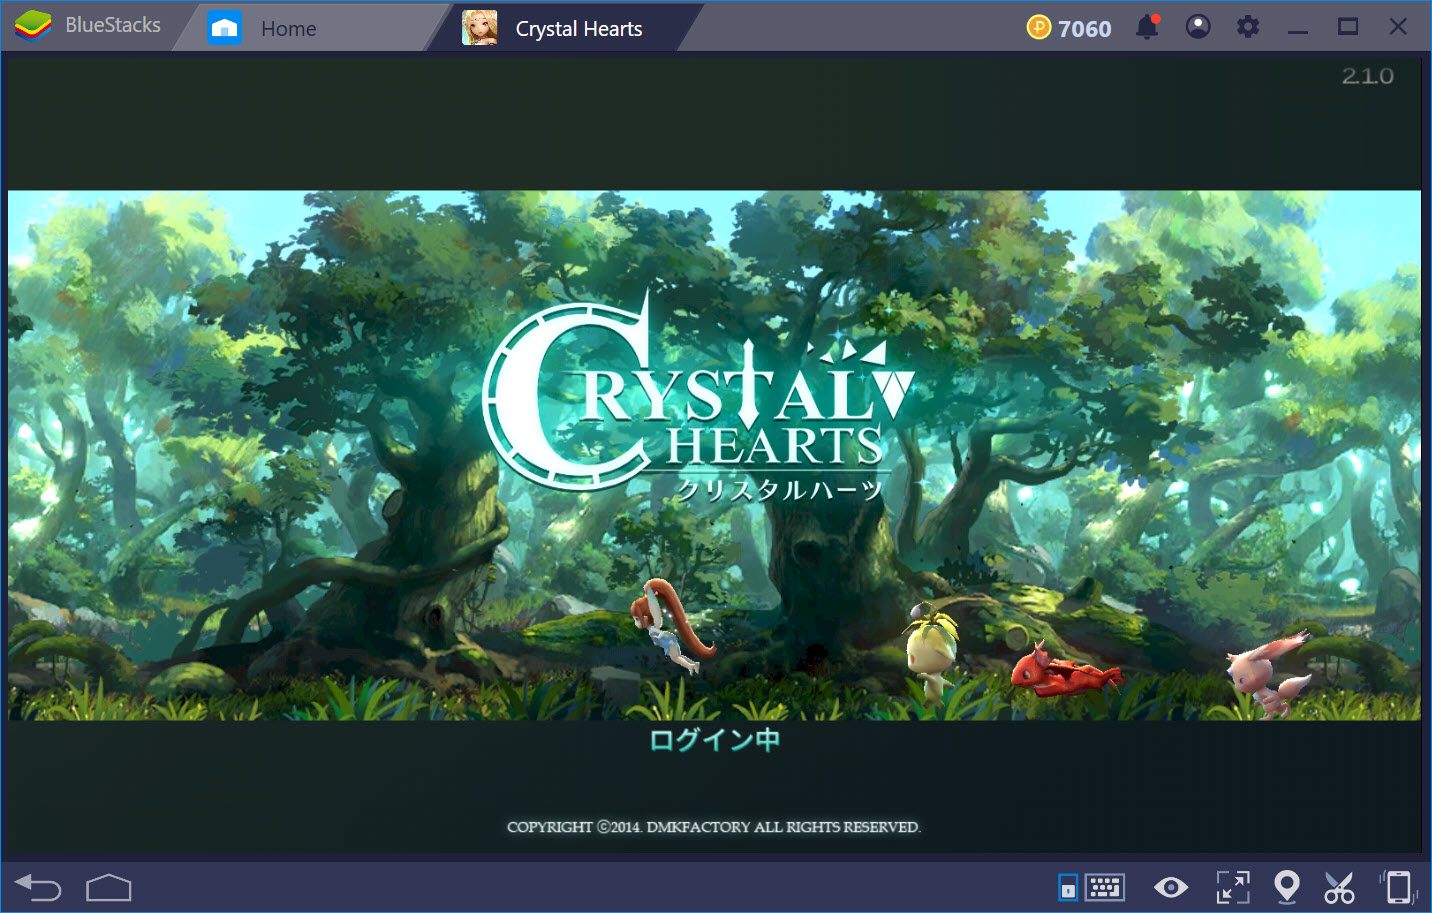Click the Android back arrow
1432x913 pixels.
coord(38,887)
